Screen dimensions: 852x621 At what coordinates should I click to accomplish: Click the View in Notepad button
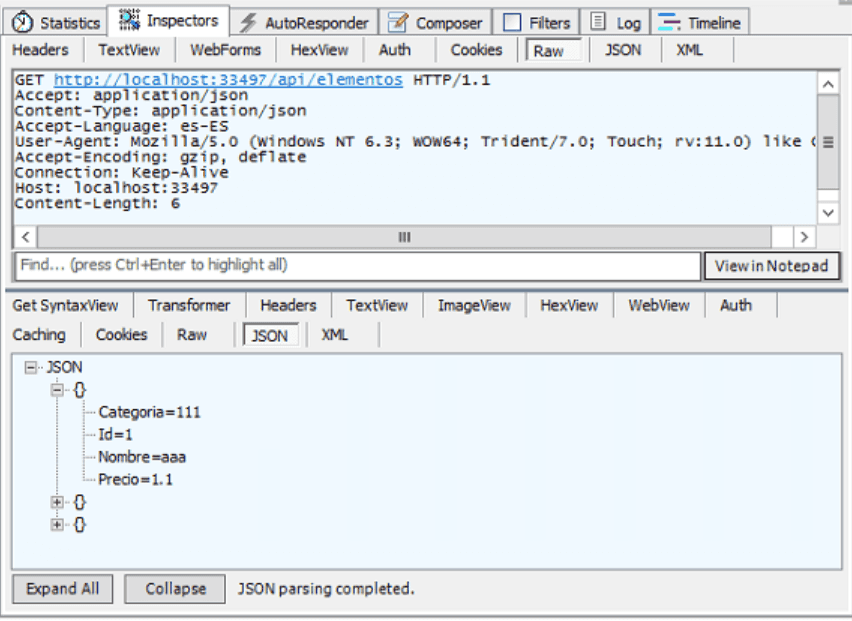coord(771,266)
